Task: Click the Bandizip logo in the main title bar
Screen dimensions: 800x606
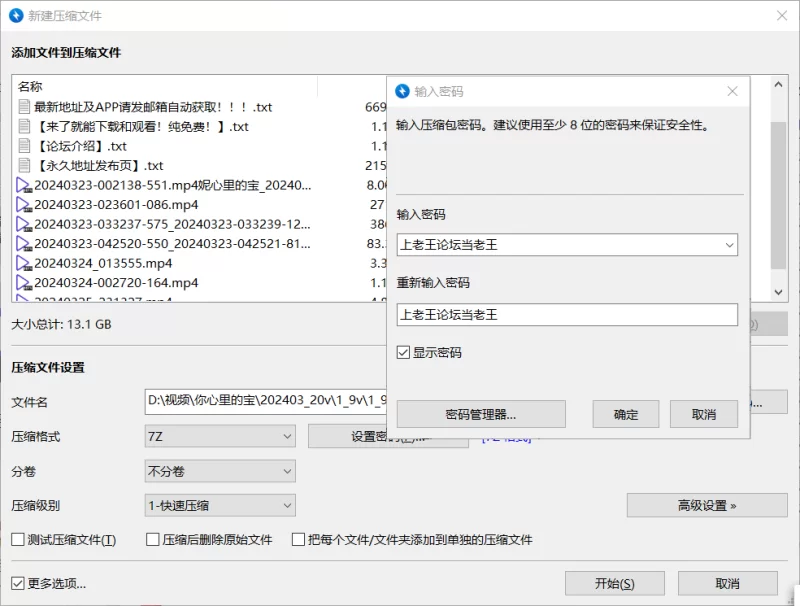Action: click(x=16, y=15)
